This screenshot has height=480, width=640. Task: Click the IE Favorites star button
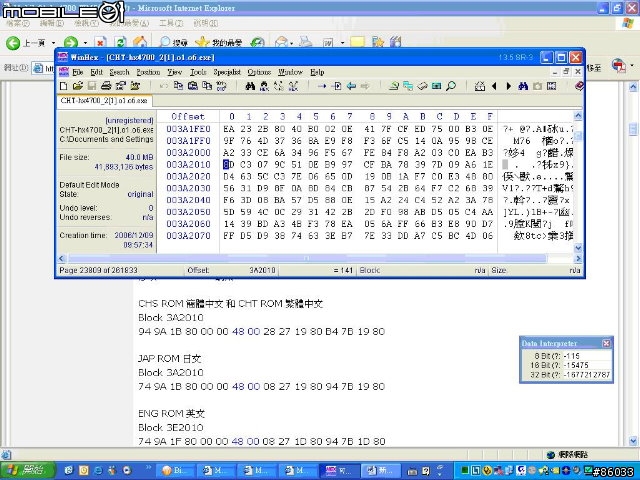click(219, 42)
